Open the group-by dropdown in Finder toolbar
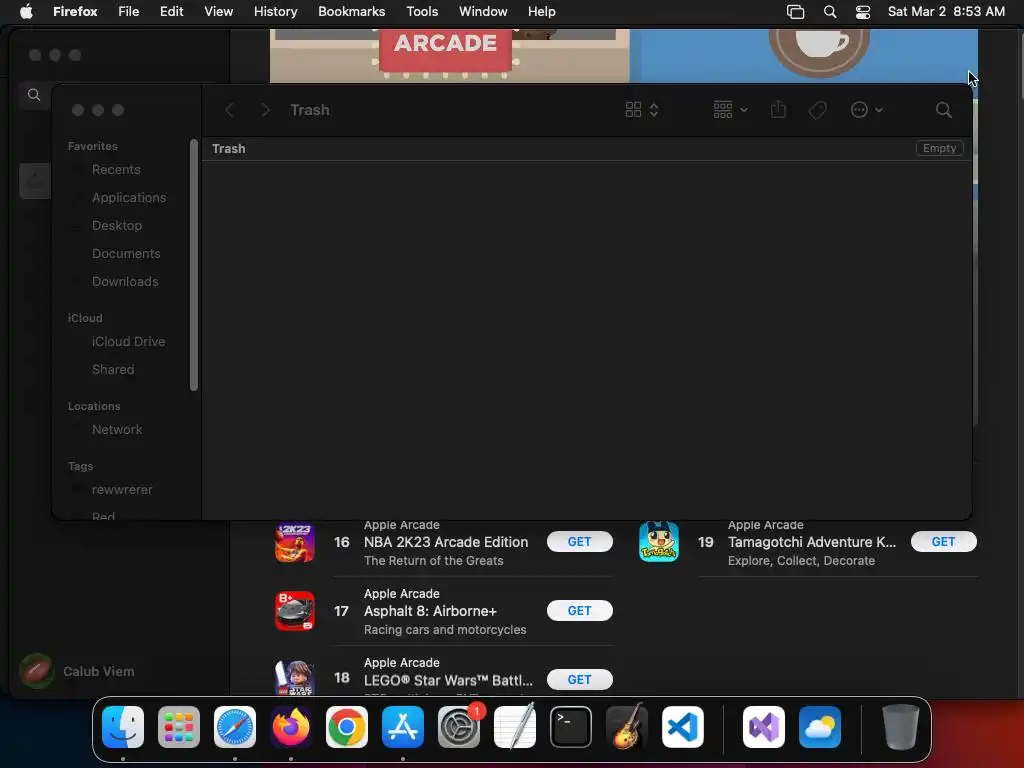 point(730,110)
